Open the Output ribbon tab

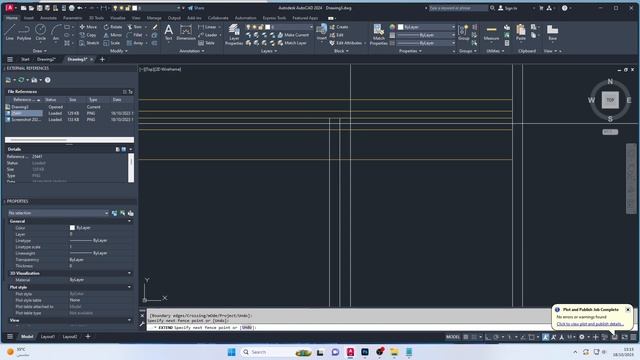pos(174,18)
